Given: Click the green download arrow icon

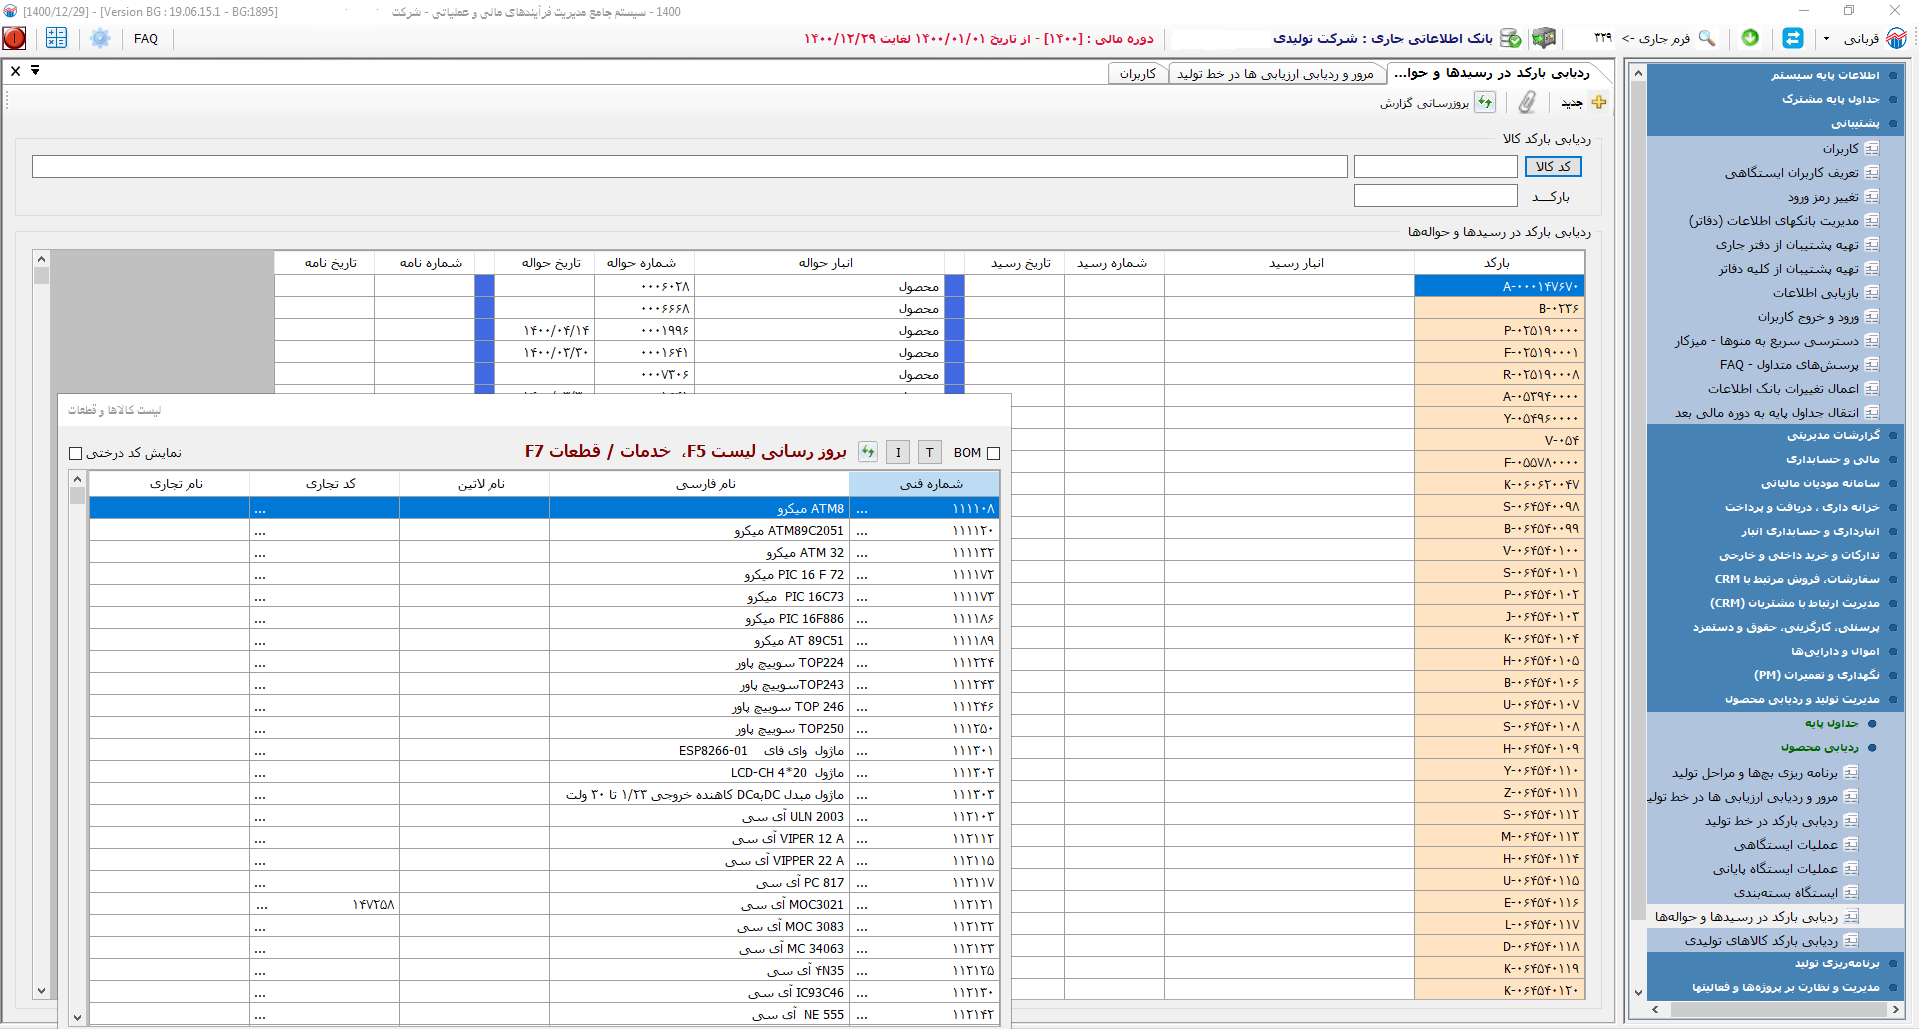Looking at the screenshot, I should [1750, 38].
